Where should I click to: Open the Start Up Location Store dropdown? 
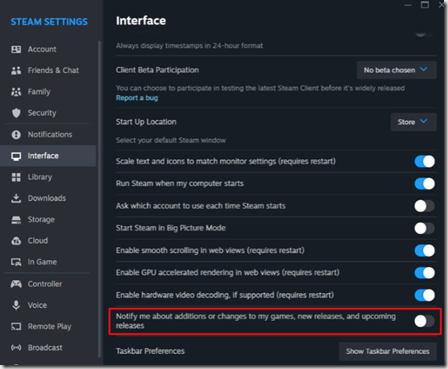point(413,122)
